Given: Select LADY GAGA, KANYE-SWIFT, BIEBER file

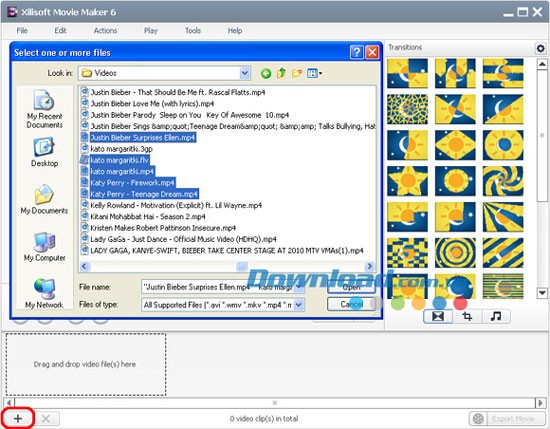Looking at the screenshot, I should [222, 250].
